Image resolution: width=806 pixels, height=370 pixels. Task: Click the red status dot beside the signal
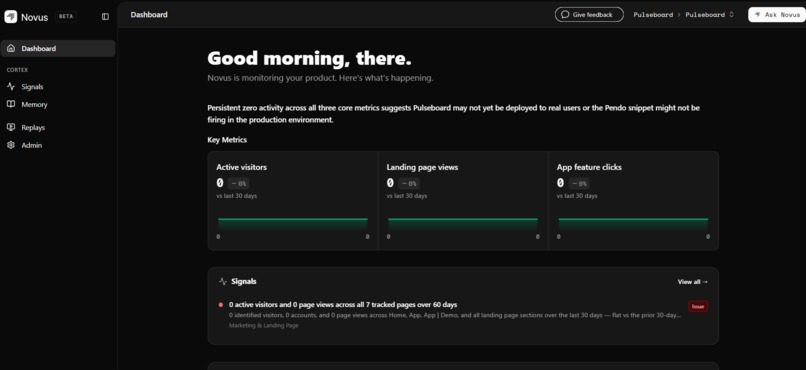[x=221, y=305]
